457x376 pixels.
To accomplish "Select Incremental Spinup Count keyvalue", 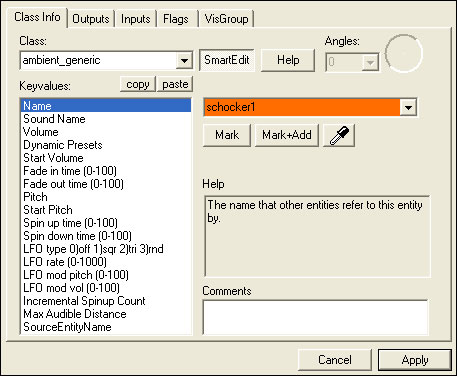I will 106,301.
